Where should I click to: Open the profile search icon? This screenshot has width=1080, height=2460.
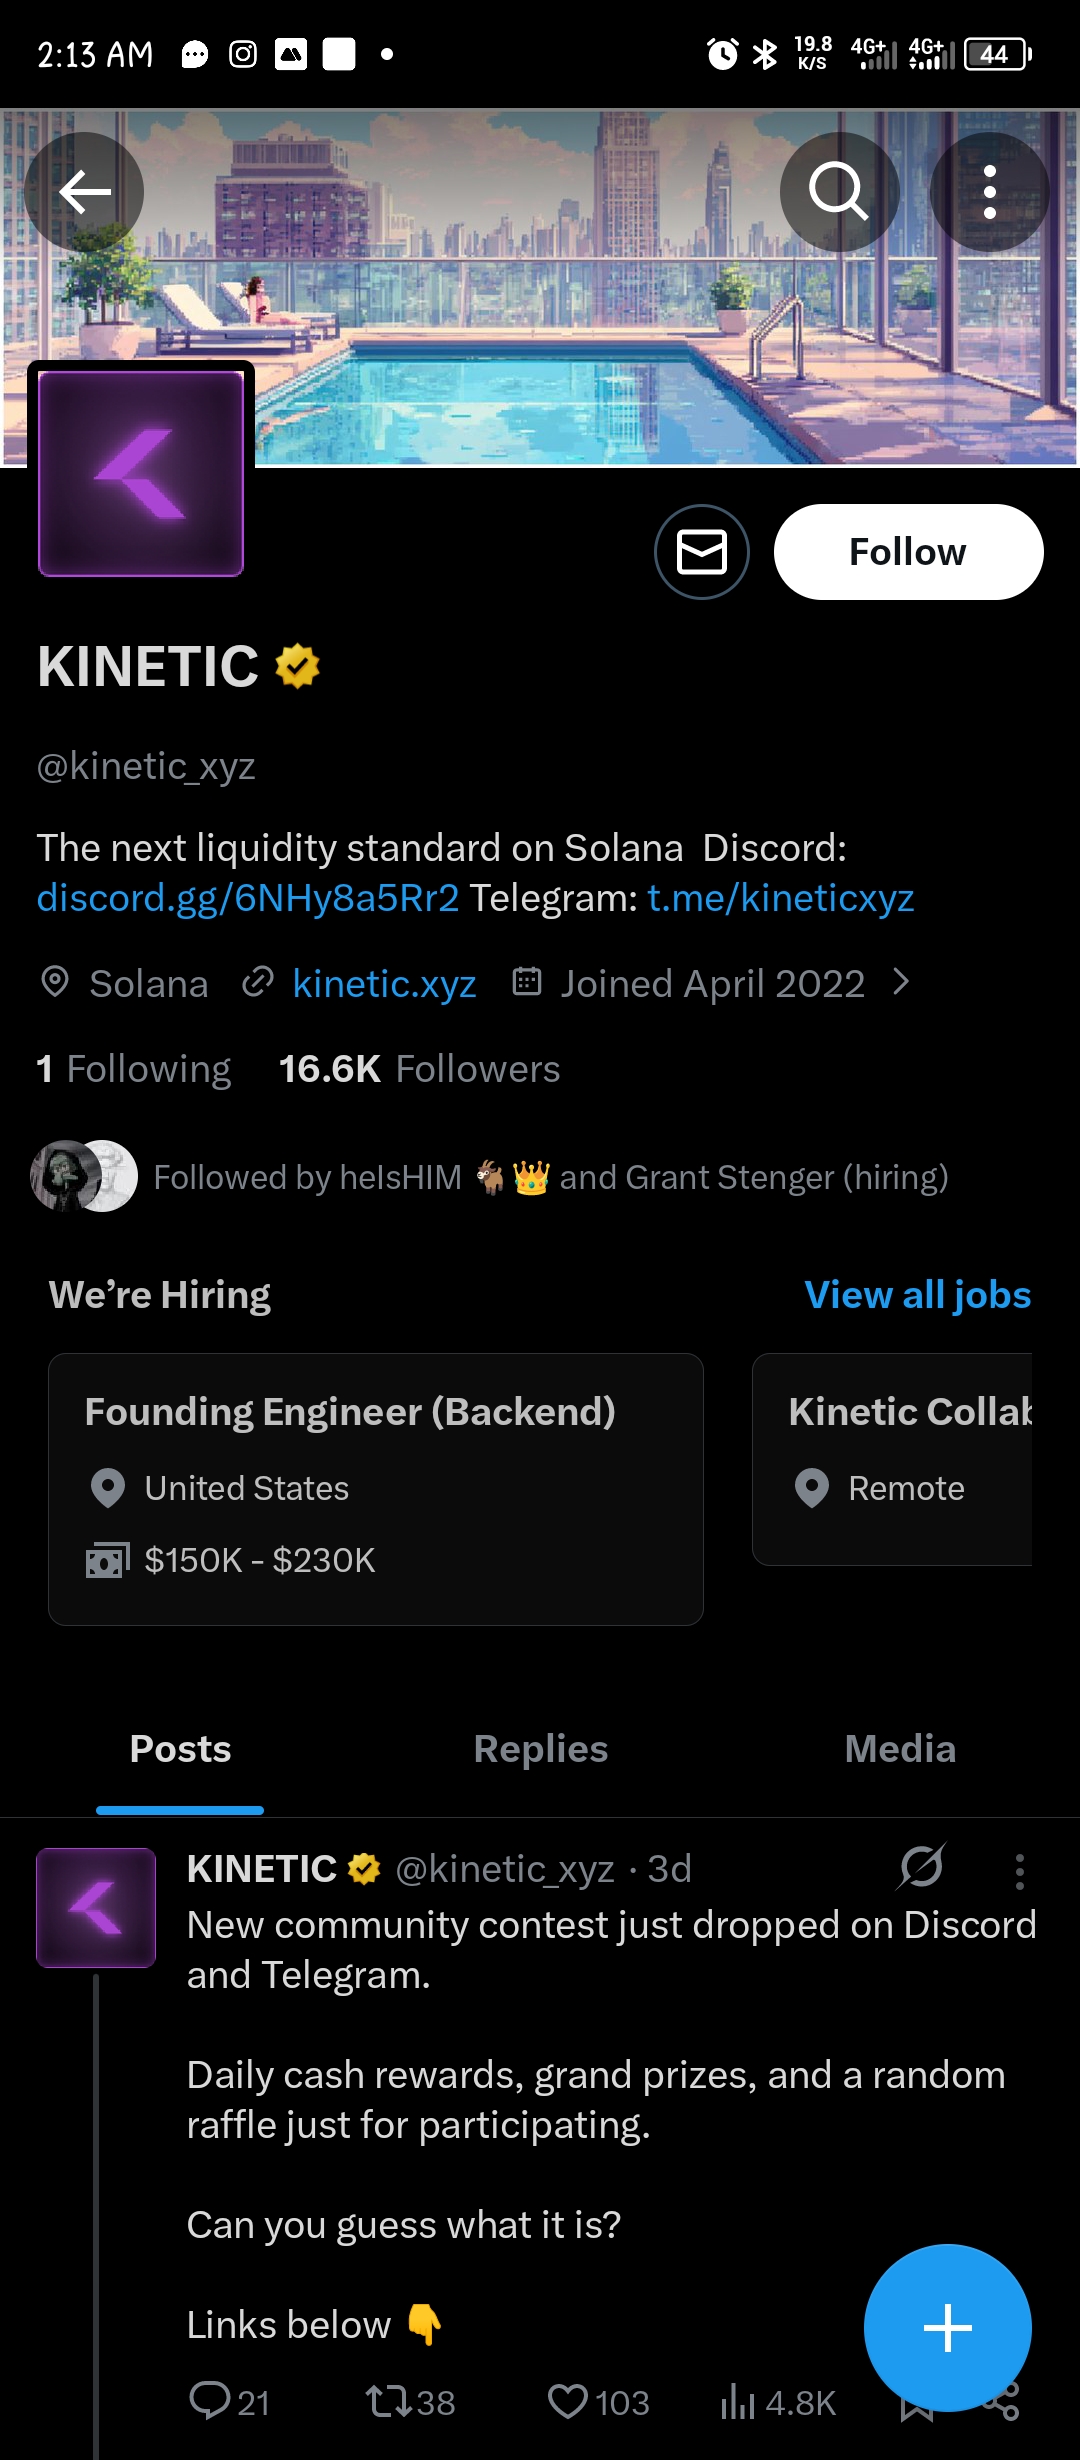(x=839, y=191)
